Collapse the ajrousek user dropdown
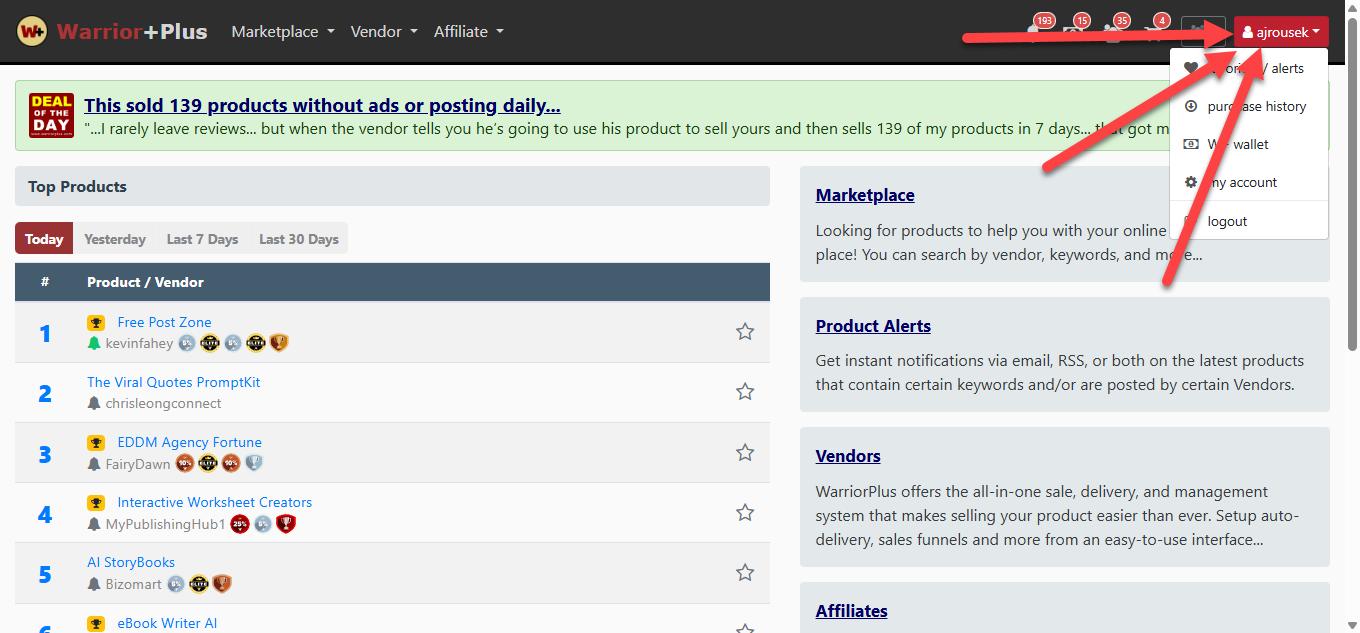Screen dimensions: 1360x633 tap(1281, 32)
